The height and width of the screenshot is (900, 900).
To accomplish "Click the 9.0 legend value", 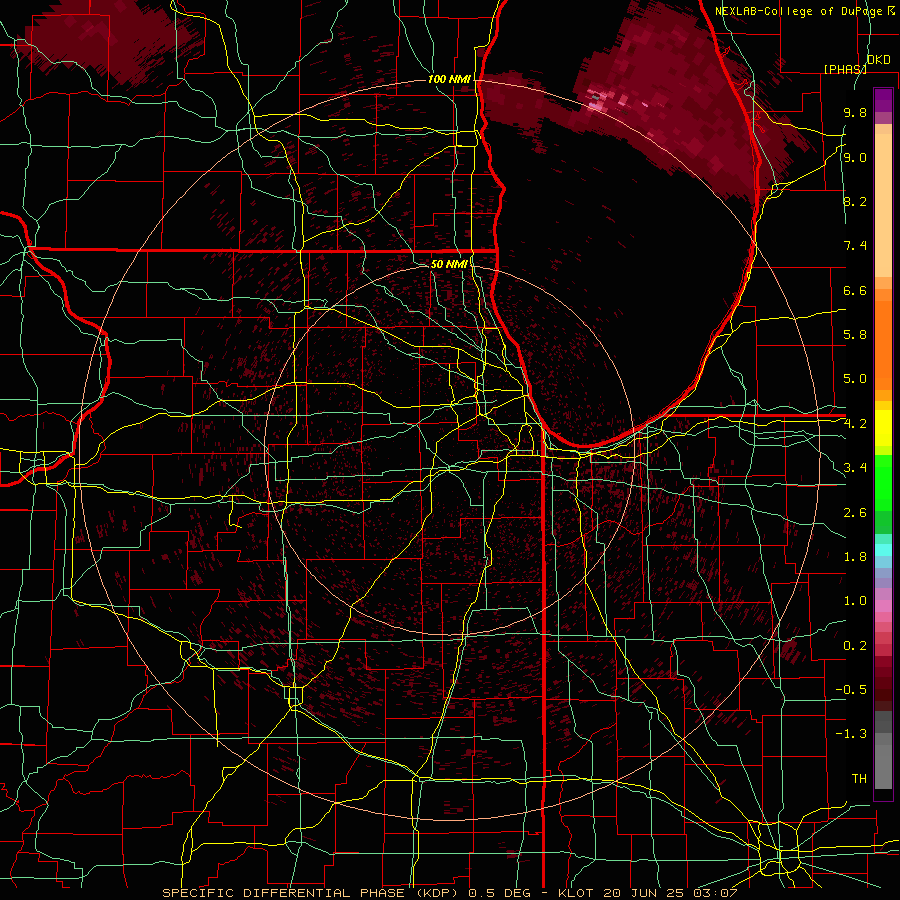I will point(855,157).
